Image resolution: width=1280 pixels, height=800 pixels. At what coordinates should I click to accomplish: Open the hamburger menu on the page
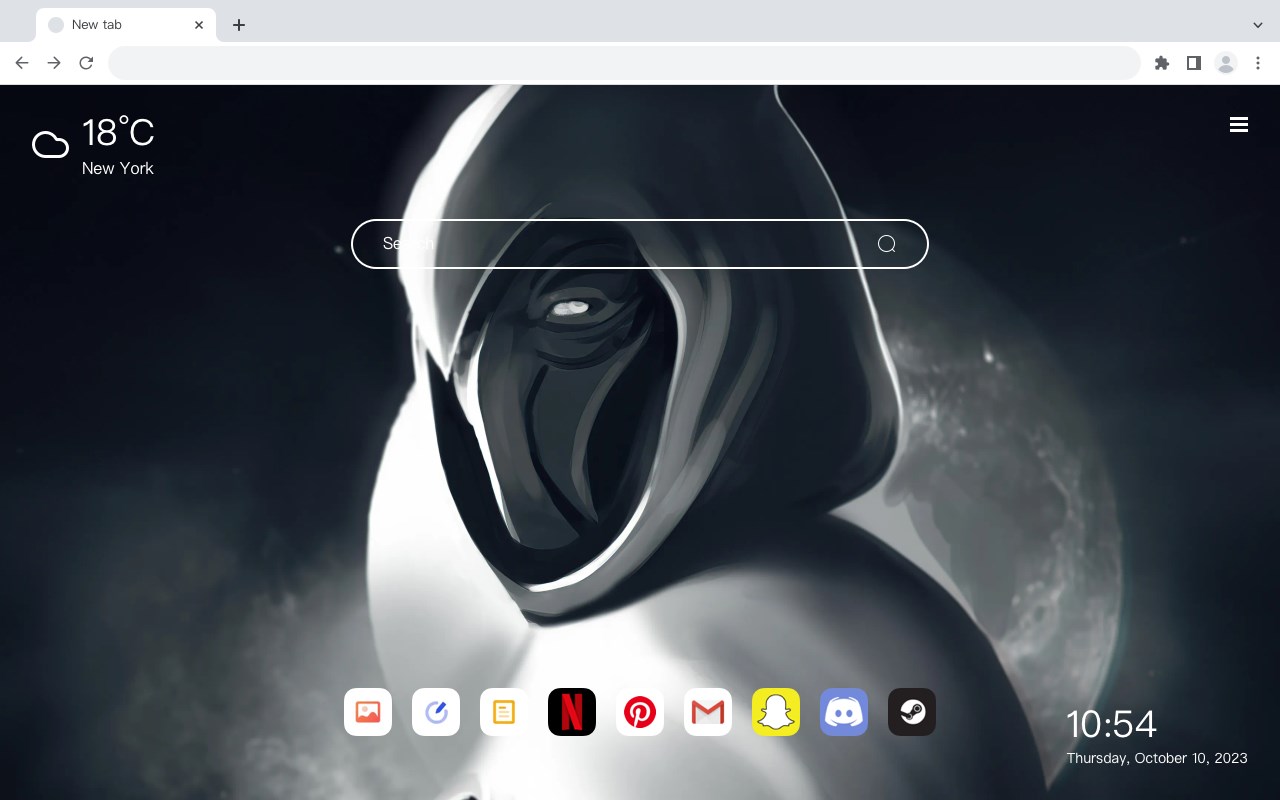[1239, 125]
